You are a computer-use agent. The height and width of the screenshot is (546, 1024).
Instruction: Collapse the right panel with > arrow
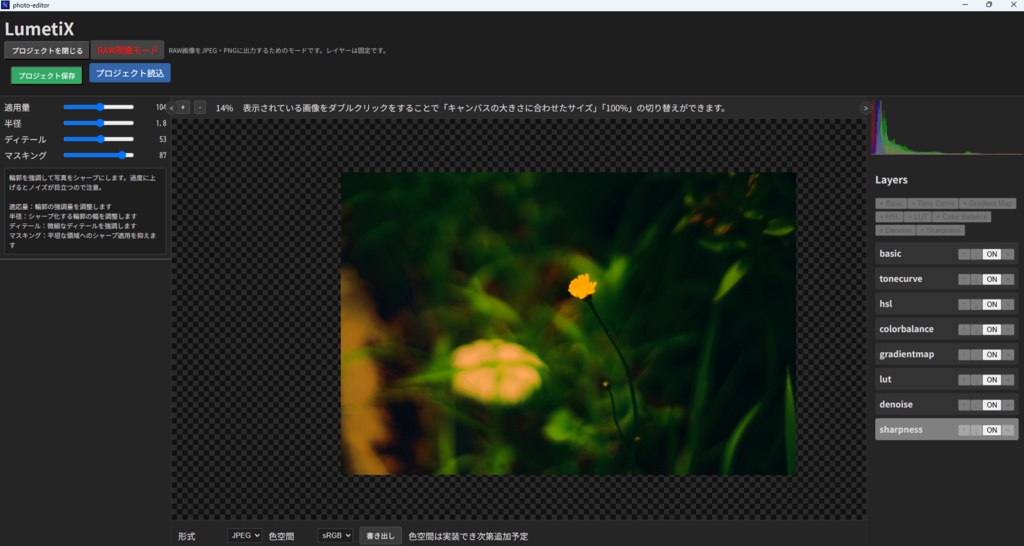(x=865, y=108)
